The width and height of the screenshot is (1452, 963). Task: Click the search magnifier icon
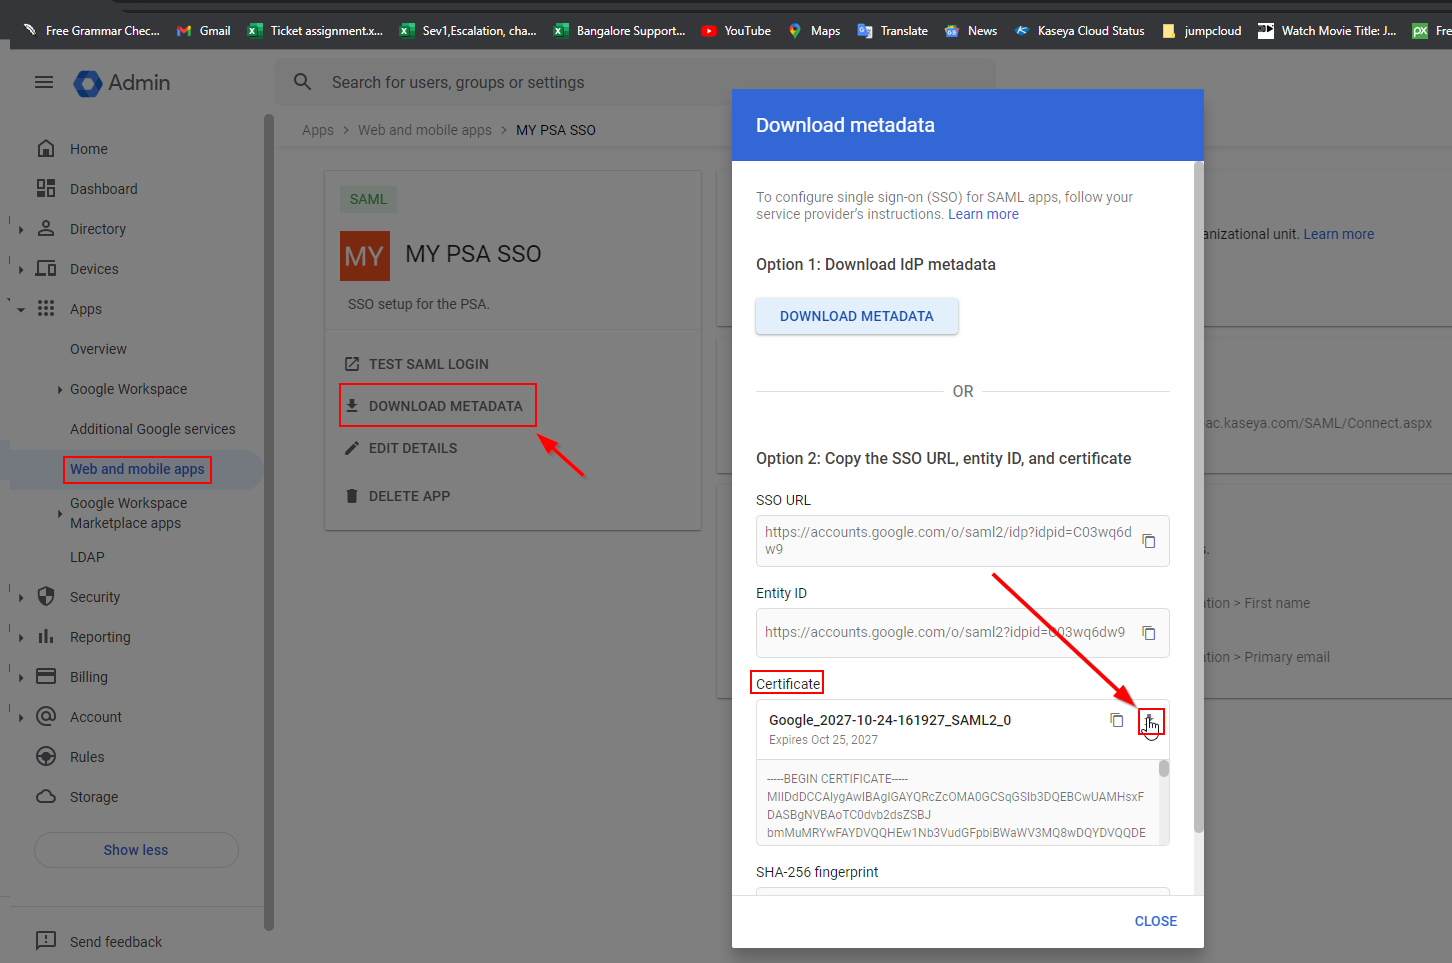(x=303, y=82)
